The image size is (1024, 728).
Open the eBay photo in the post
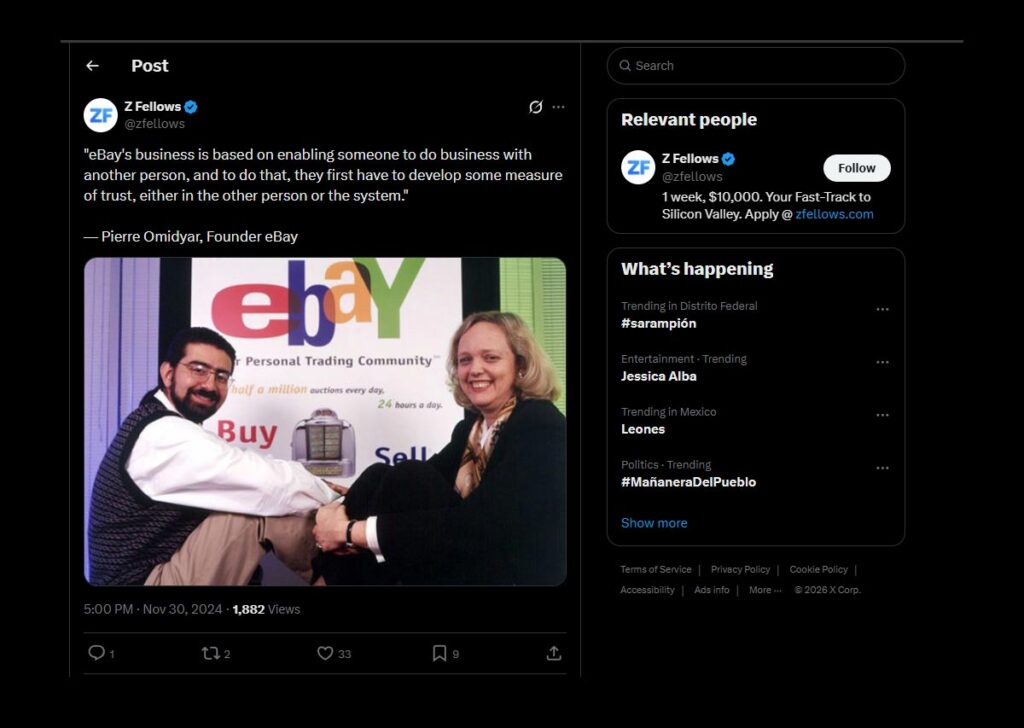click(325, 421)
